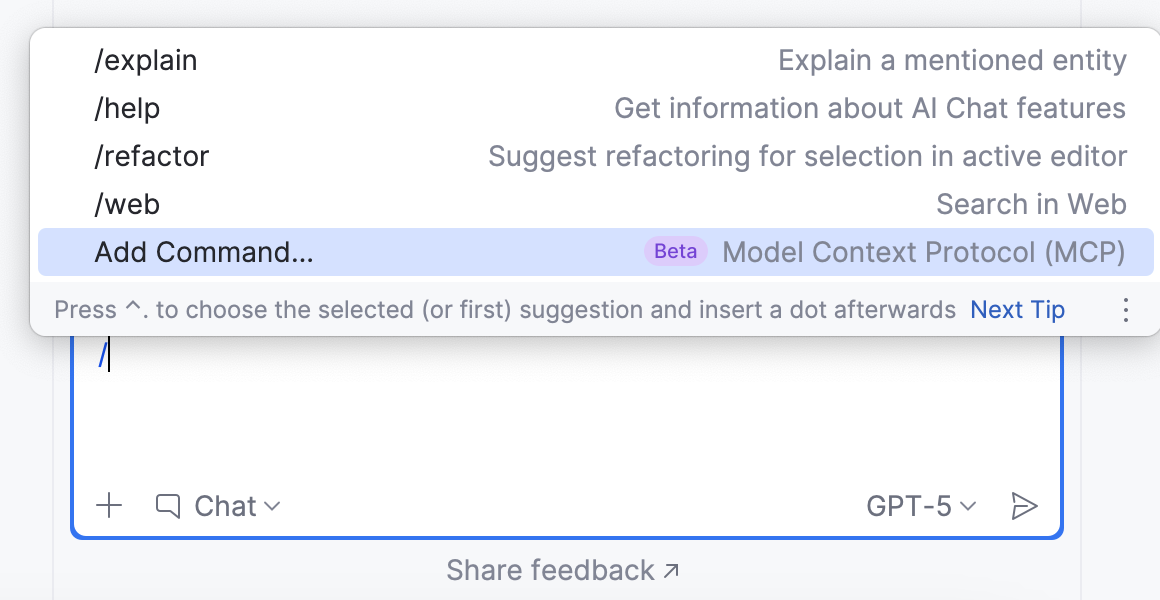Click the chat bubble icon next to Chat

pyautogui.click(x=166, y=506)
